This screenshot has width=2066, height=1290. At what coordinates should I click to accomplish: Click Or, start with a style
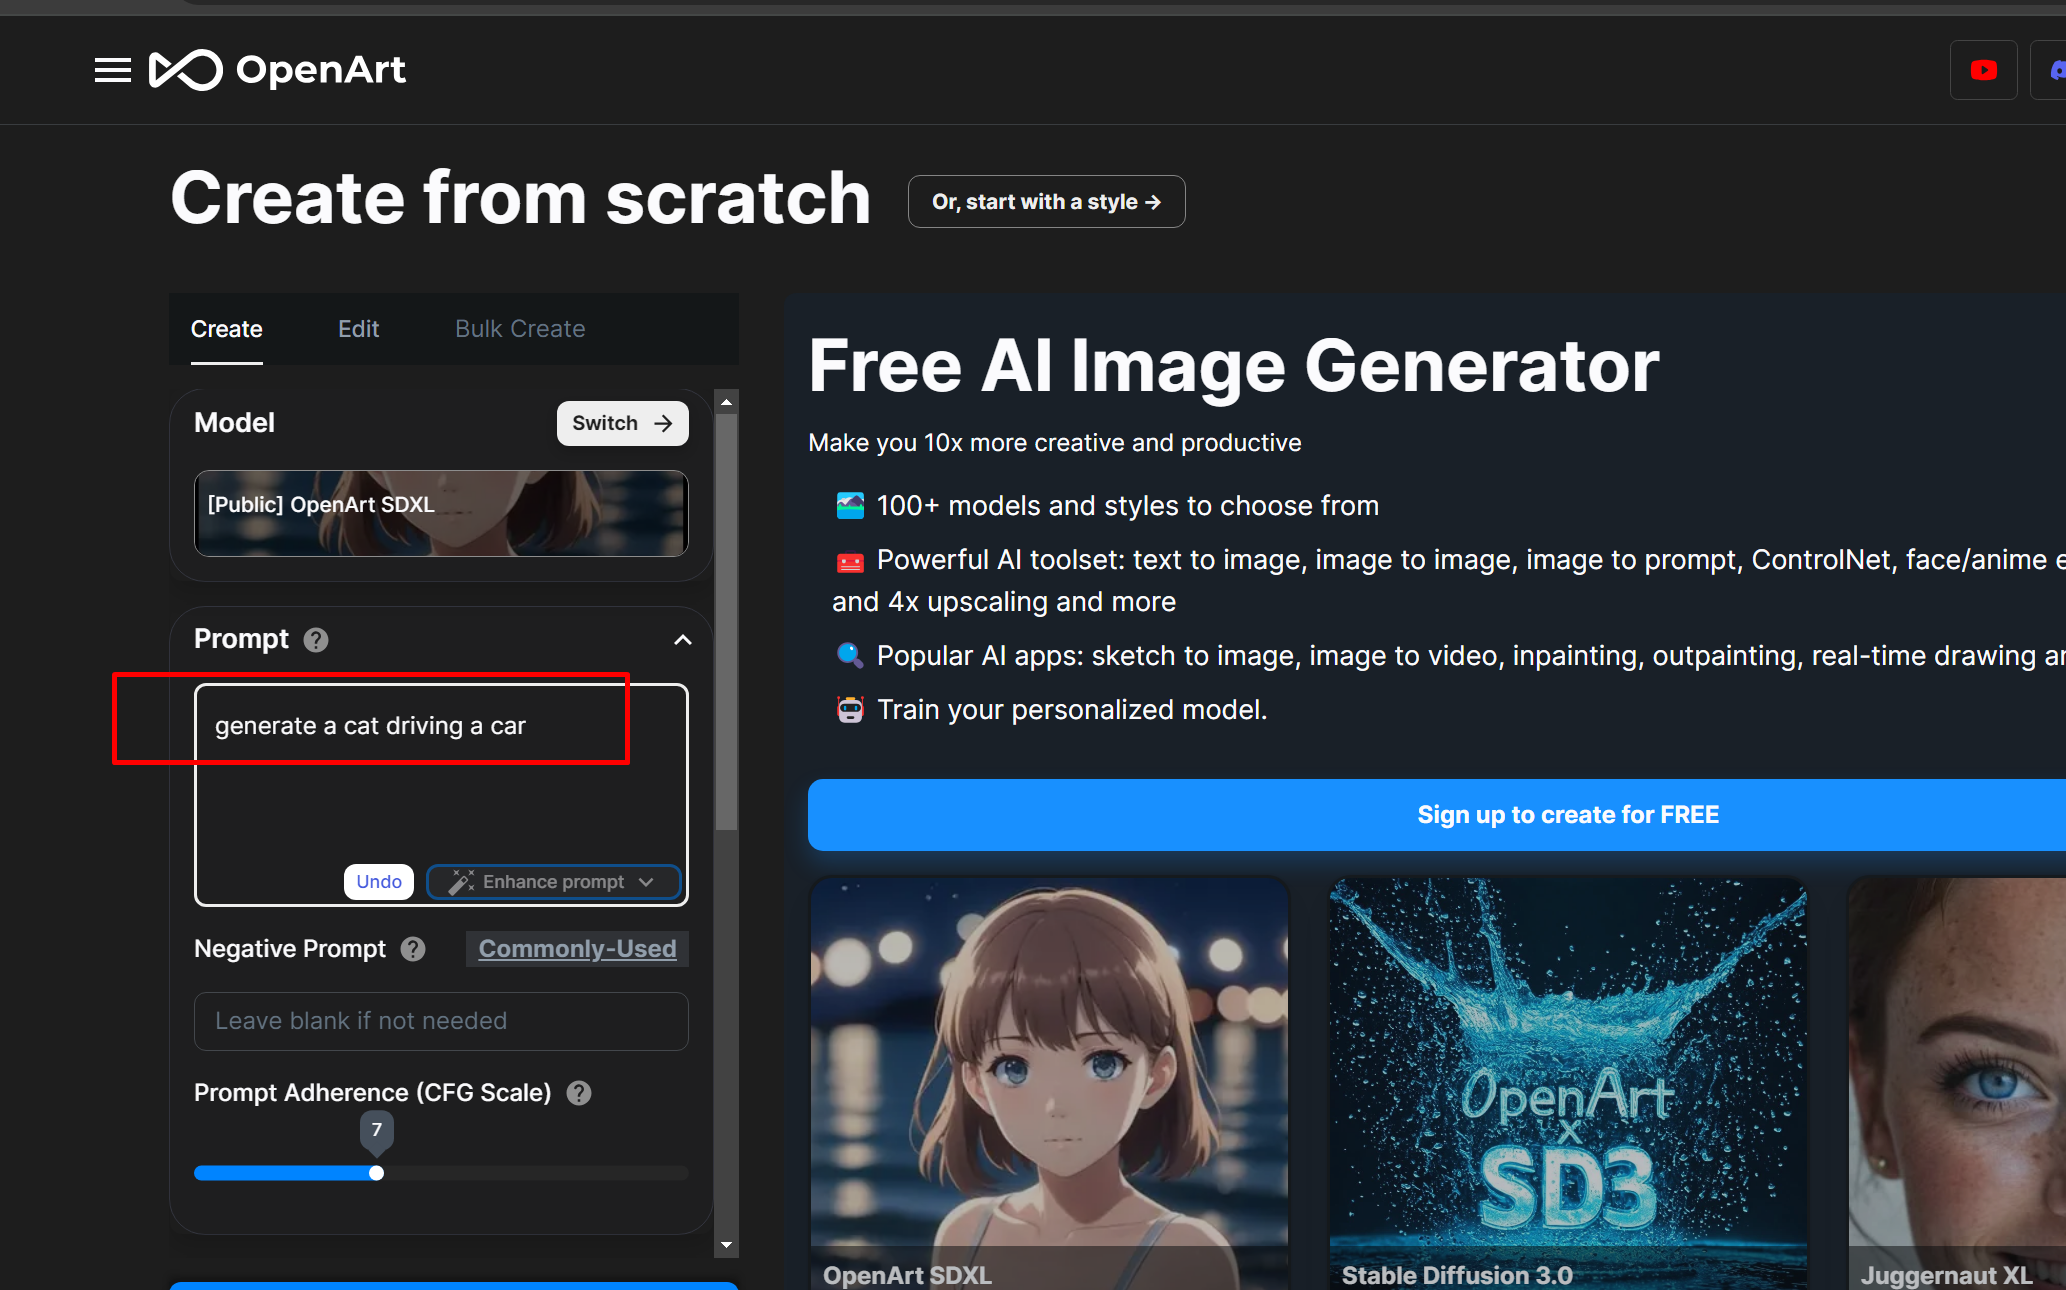tap(1046, 202)
